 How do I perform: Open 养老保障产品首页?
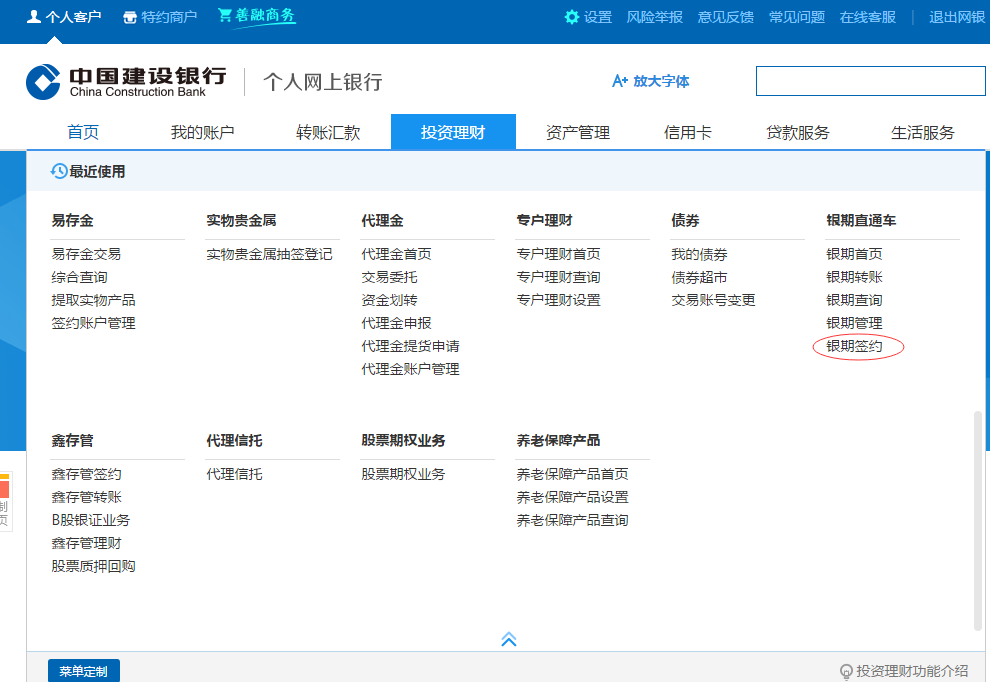573,474
